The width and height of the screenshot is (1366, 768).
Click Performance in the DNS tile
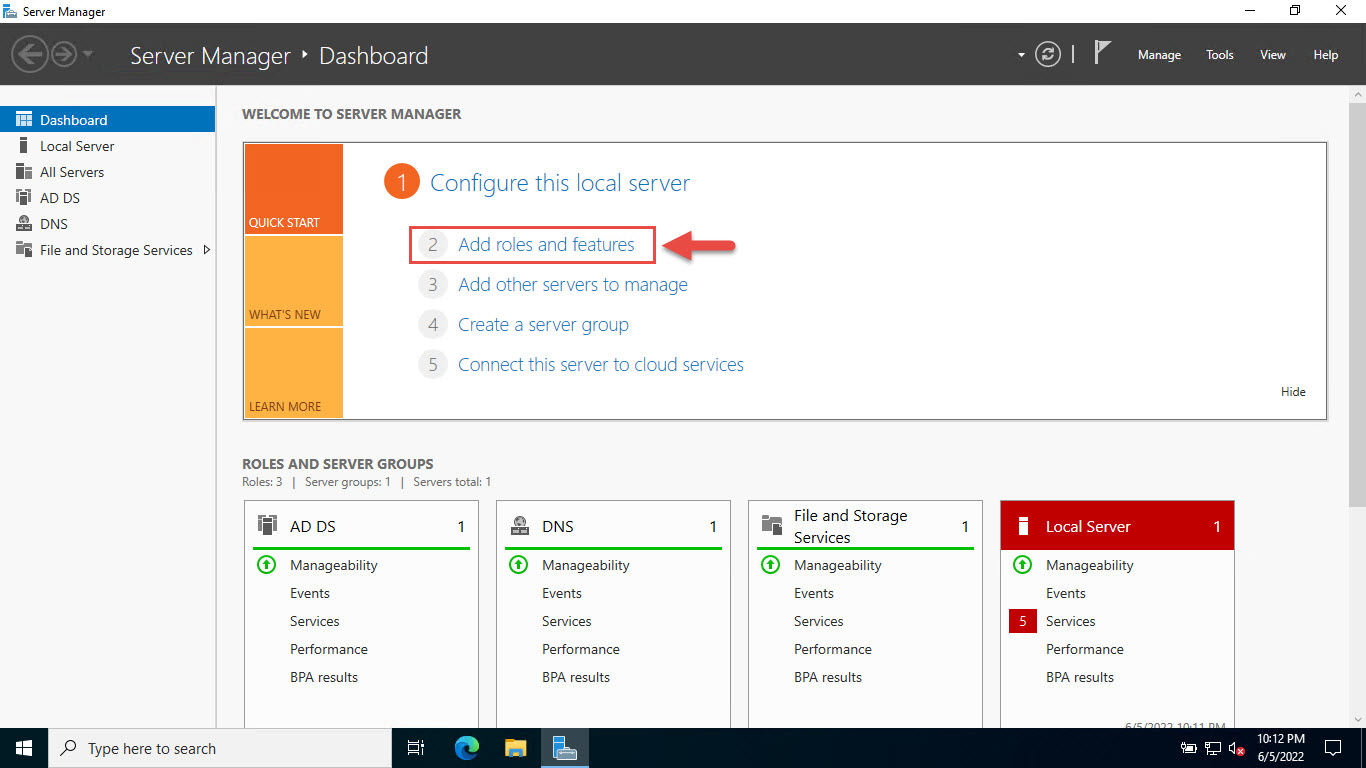coord(581,649)
